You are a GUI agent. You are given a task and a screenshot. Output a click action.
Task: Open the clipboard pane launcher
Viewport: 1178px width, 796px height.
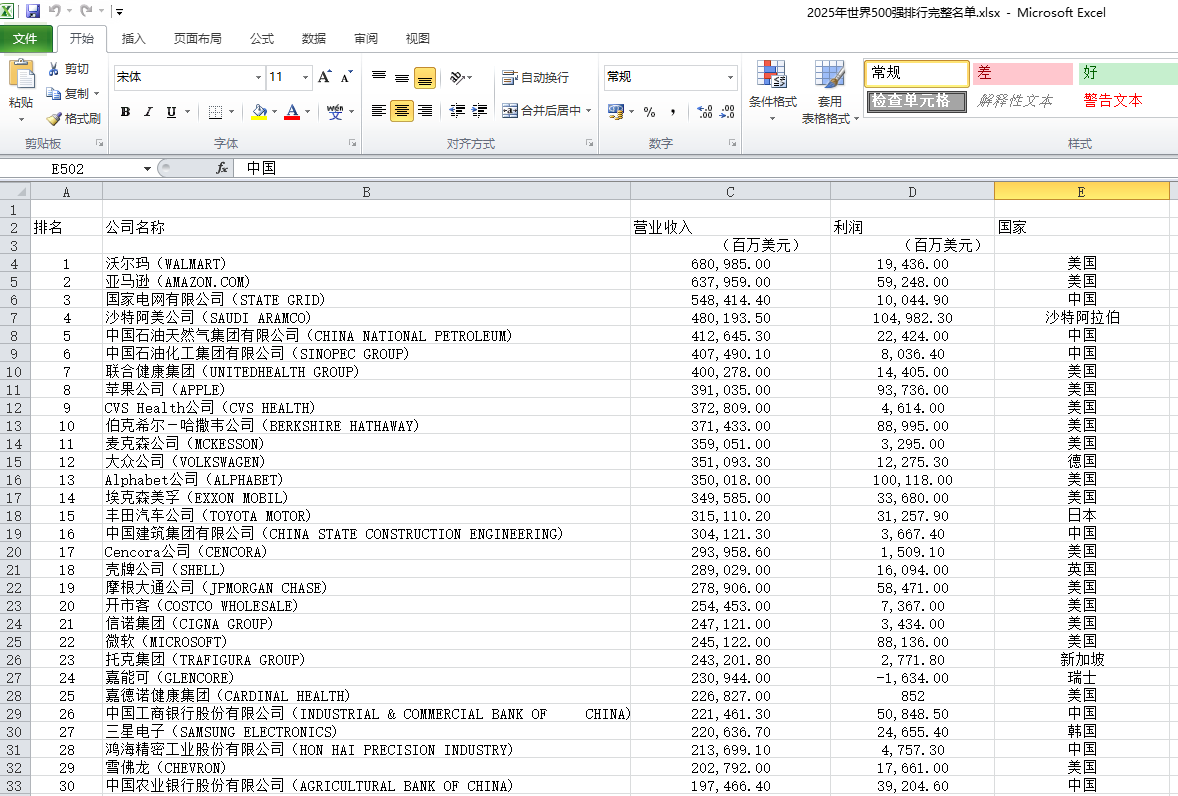[x=99, y=143]
